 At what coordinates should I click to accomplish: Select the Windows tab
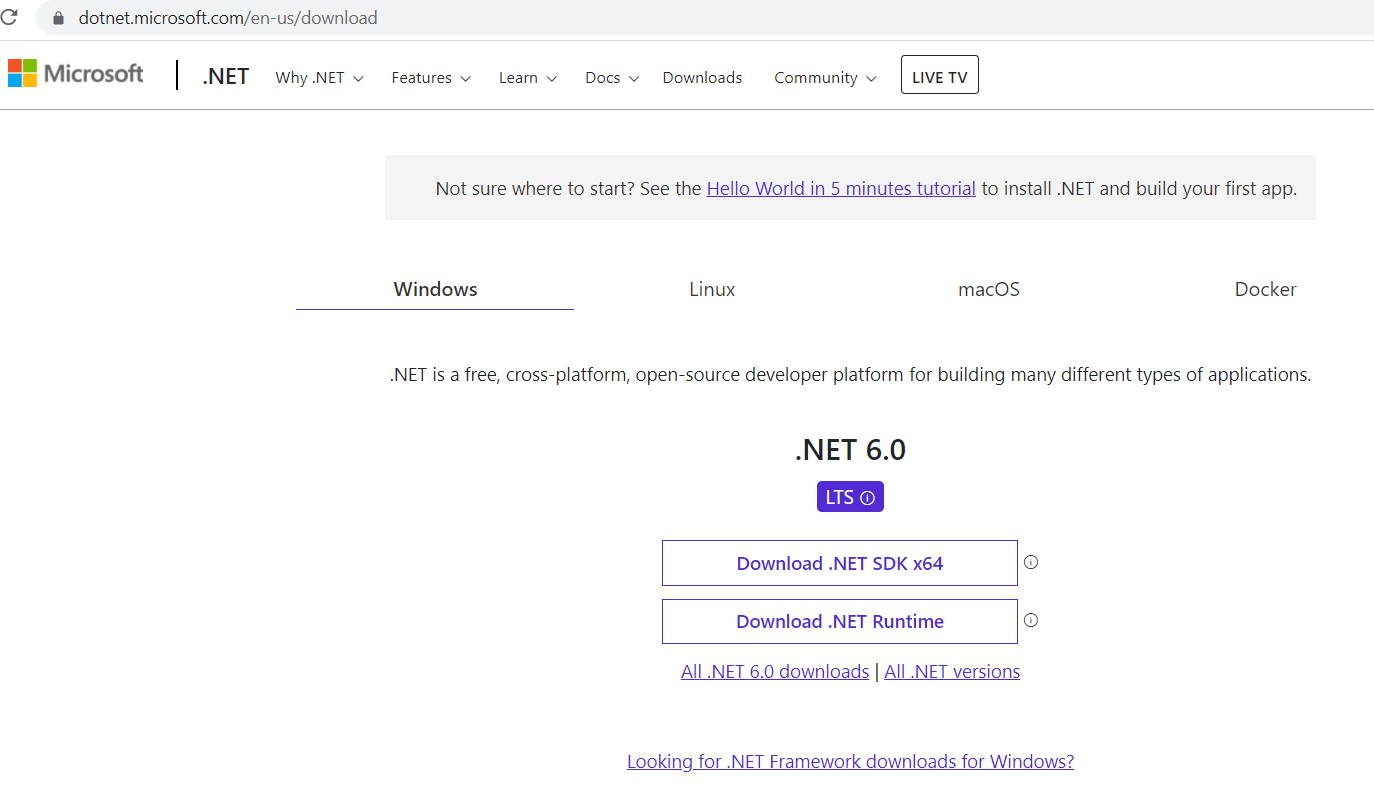[435, 289]
